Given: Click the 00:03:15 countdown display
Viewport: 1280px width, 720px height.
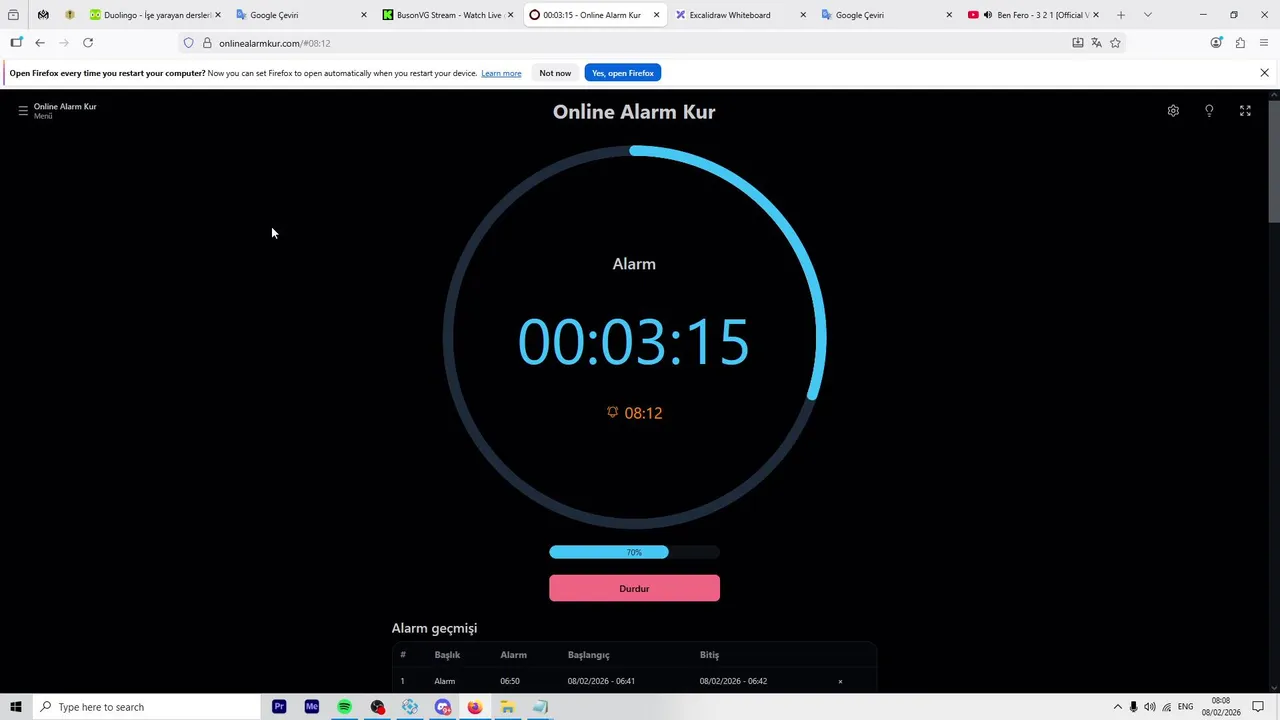Looking at the screenshot, I should pyautogui.click(x=634, y=342).
